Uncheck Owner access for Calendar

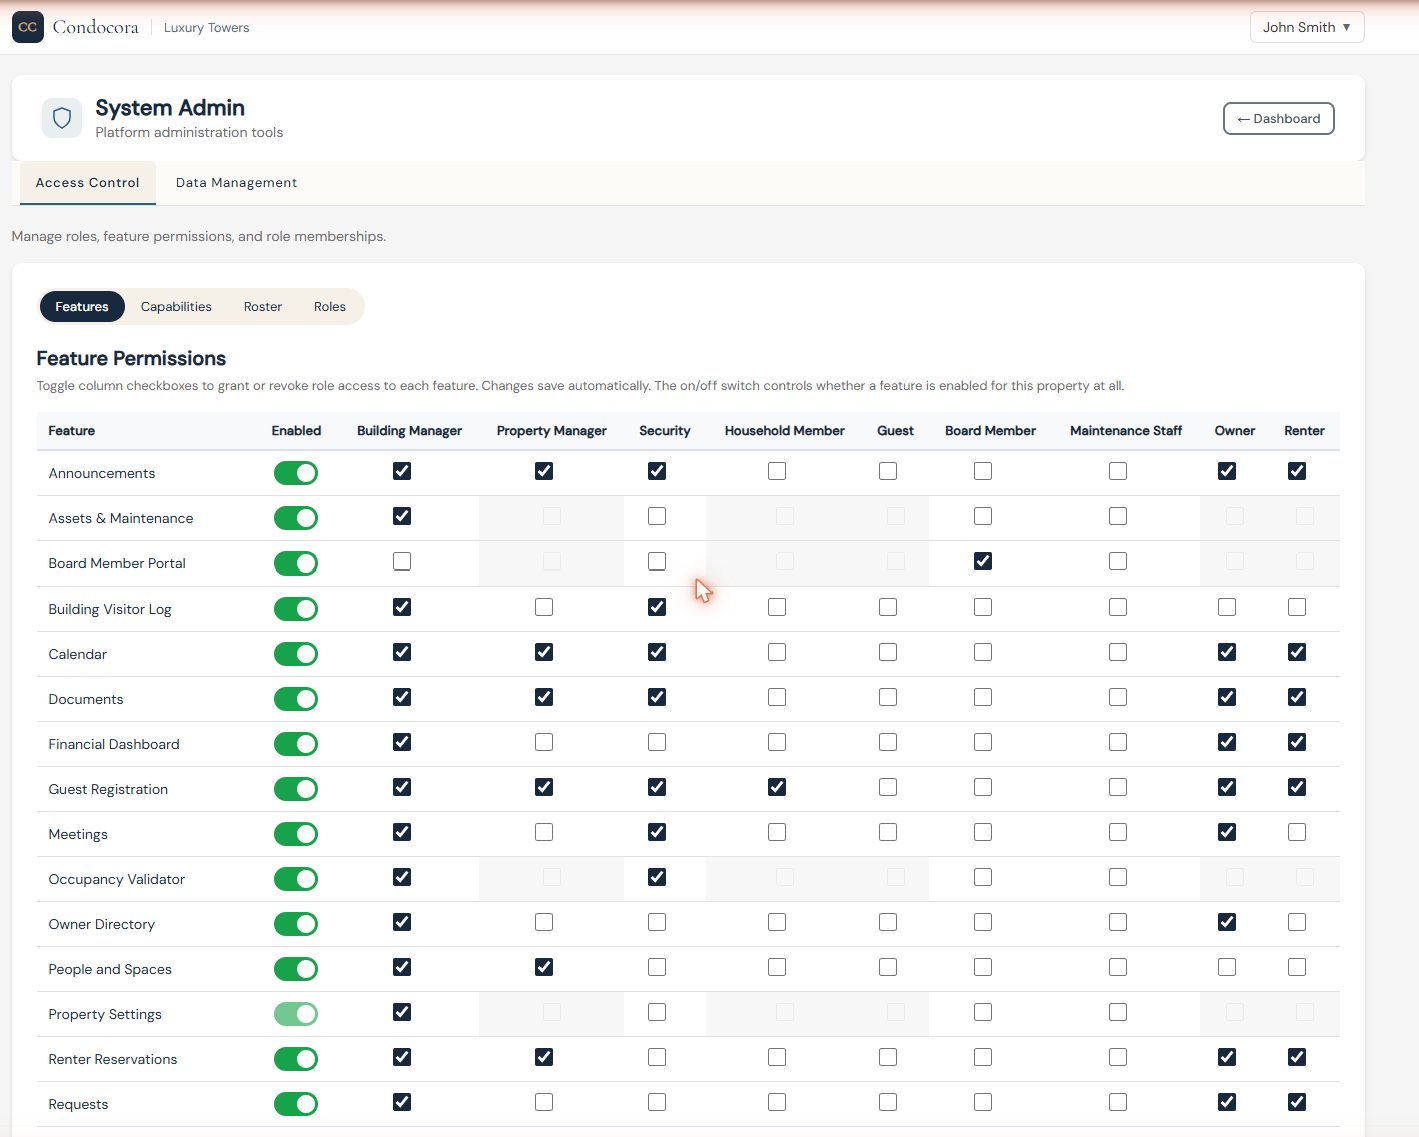tap(1227, 652)
